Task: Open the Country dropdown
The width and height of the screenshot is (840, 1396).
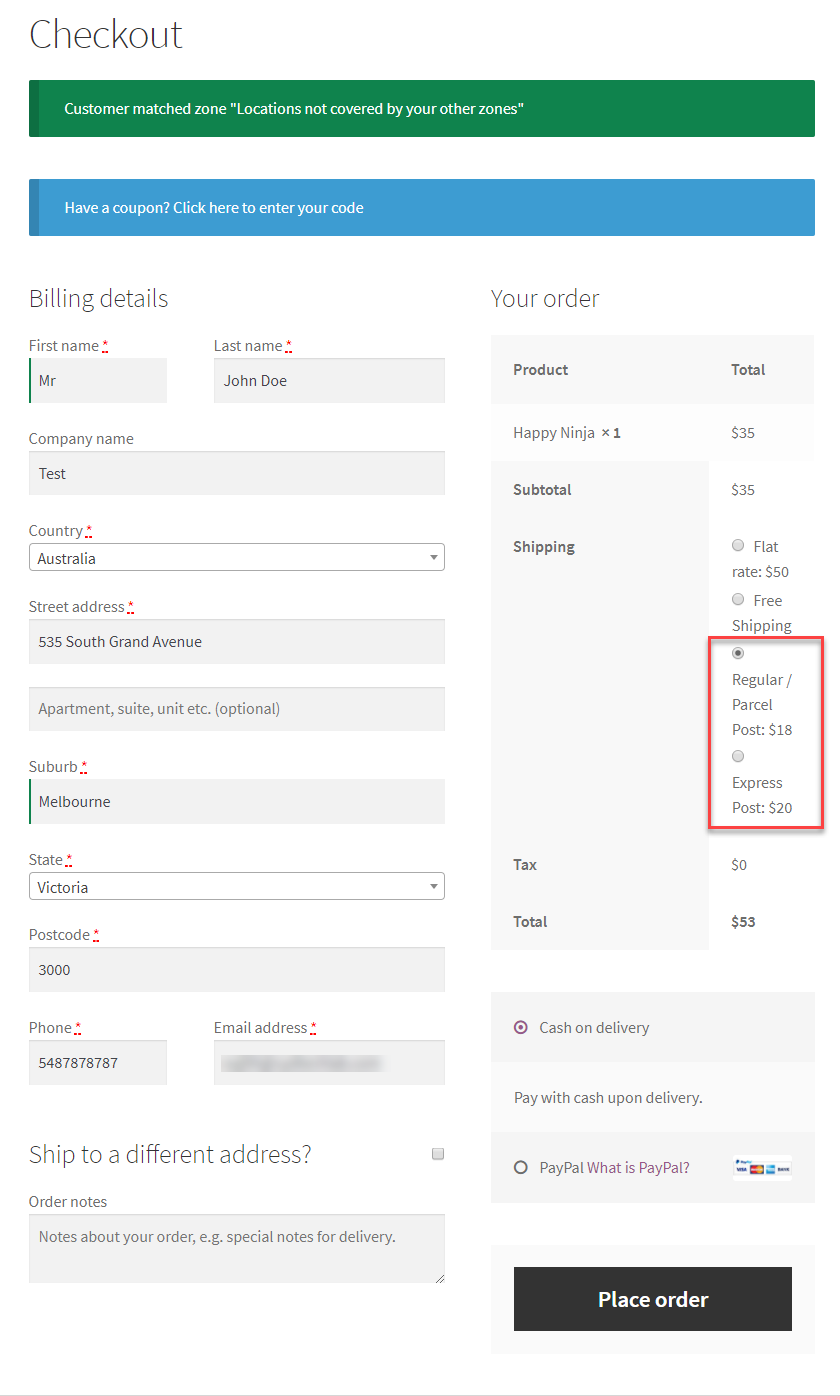Action: 236,558
